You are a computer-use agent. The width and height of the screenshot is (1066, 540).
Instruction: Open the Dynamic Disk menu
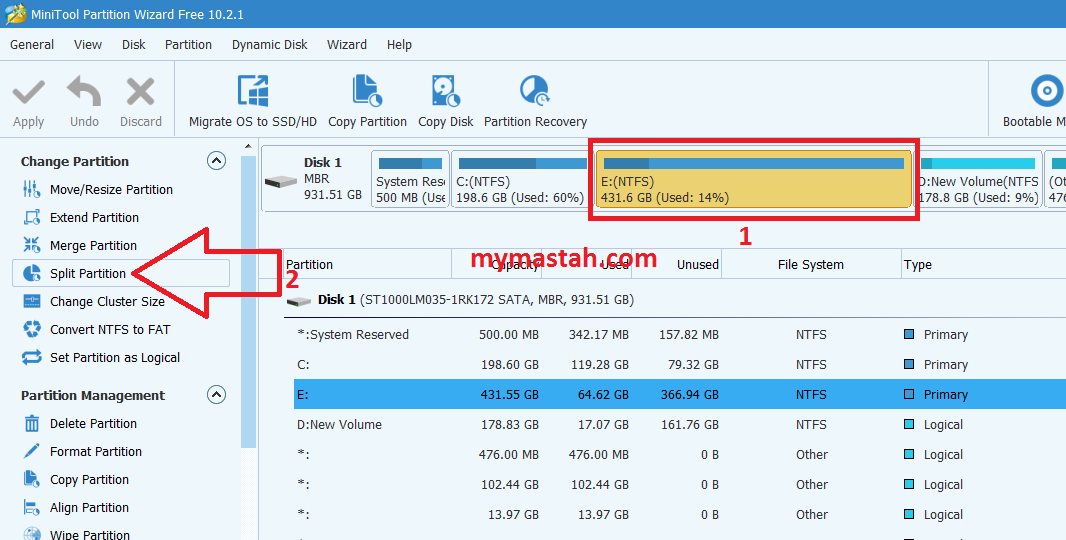269,45
